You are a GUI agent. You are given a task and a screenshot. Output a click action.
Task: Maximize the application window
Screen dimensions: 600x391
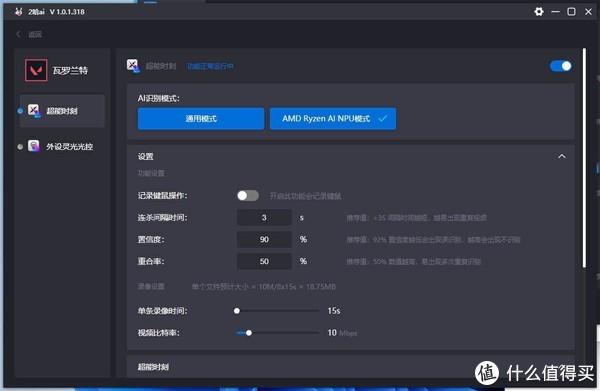pos(571,11)
